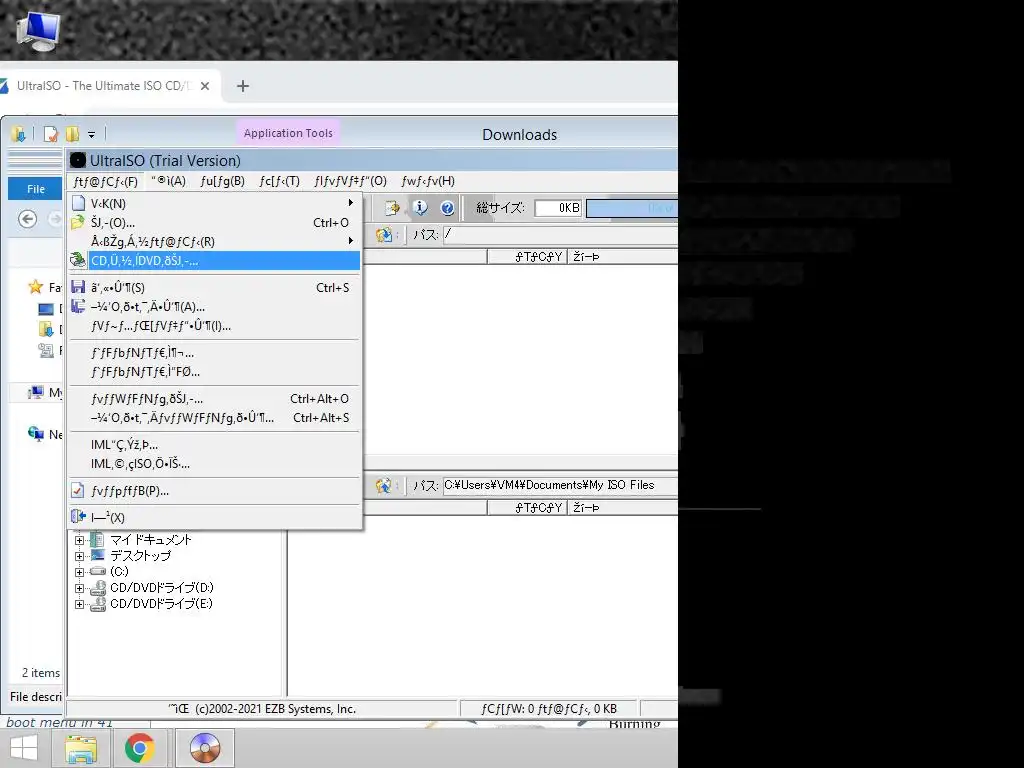Image resolution: width=1024 pixels, height=768 pixels.
Task: Click the exit door icon in menu
Action: [78, 517]
